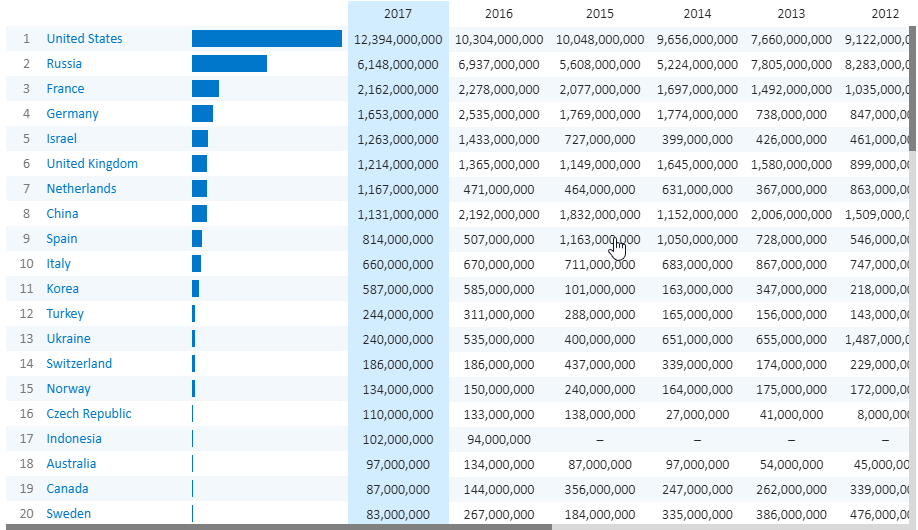Open the Turkey country link

coord(65,314)
